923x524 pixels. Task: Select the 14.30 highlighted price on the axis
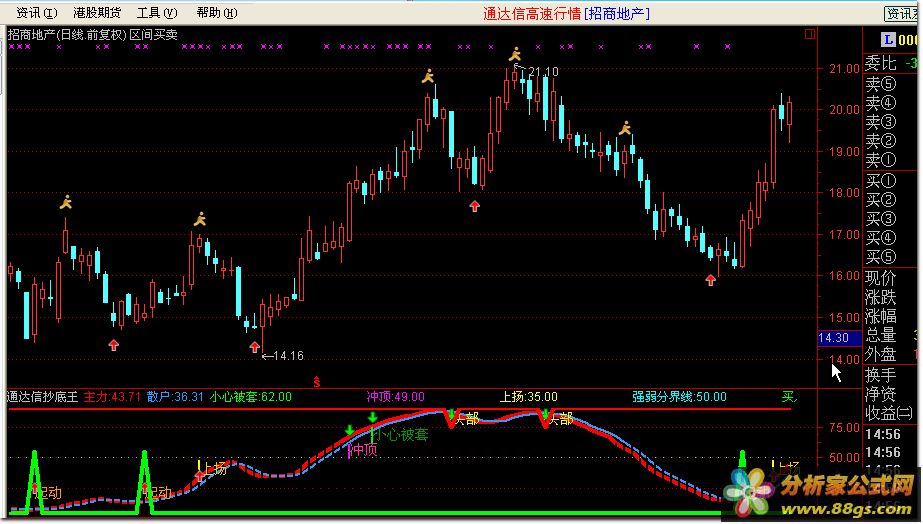coord(839,338)
